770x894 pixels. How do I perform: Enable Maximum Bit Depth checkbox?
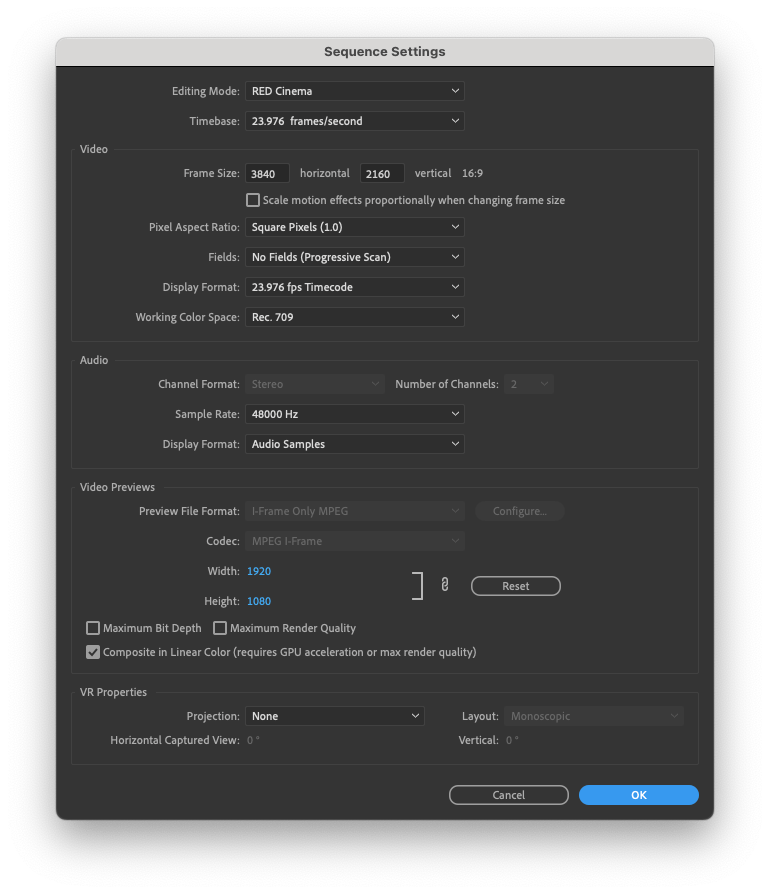click(92, 628)
